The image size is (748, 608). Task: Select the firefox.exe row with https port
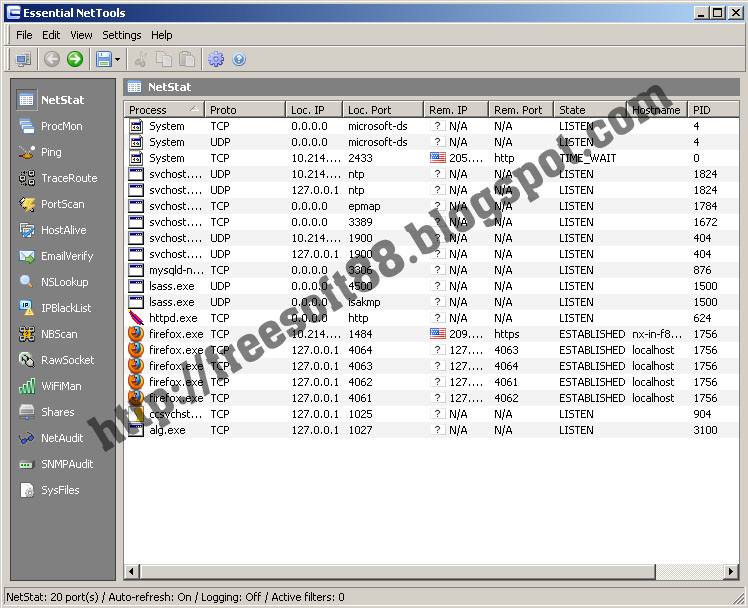pos(431,334)
